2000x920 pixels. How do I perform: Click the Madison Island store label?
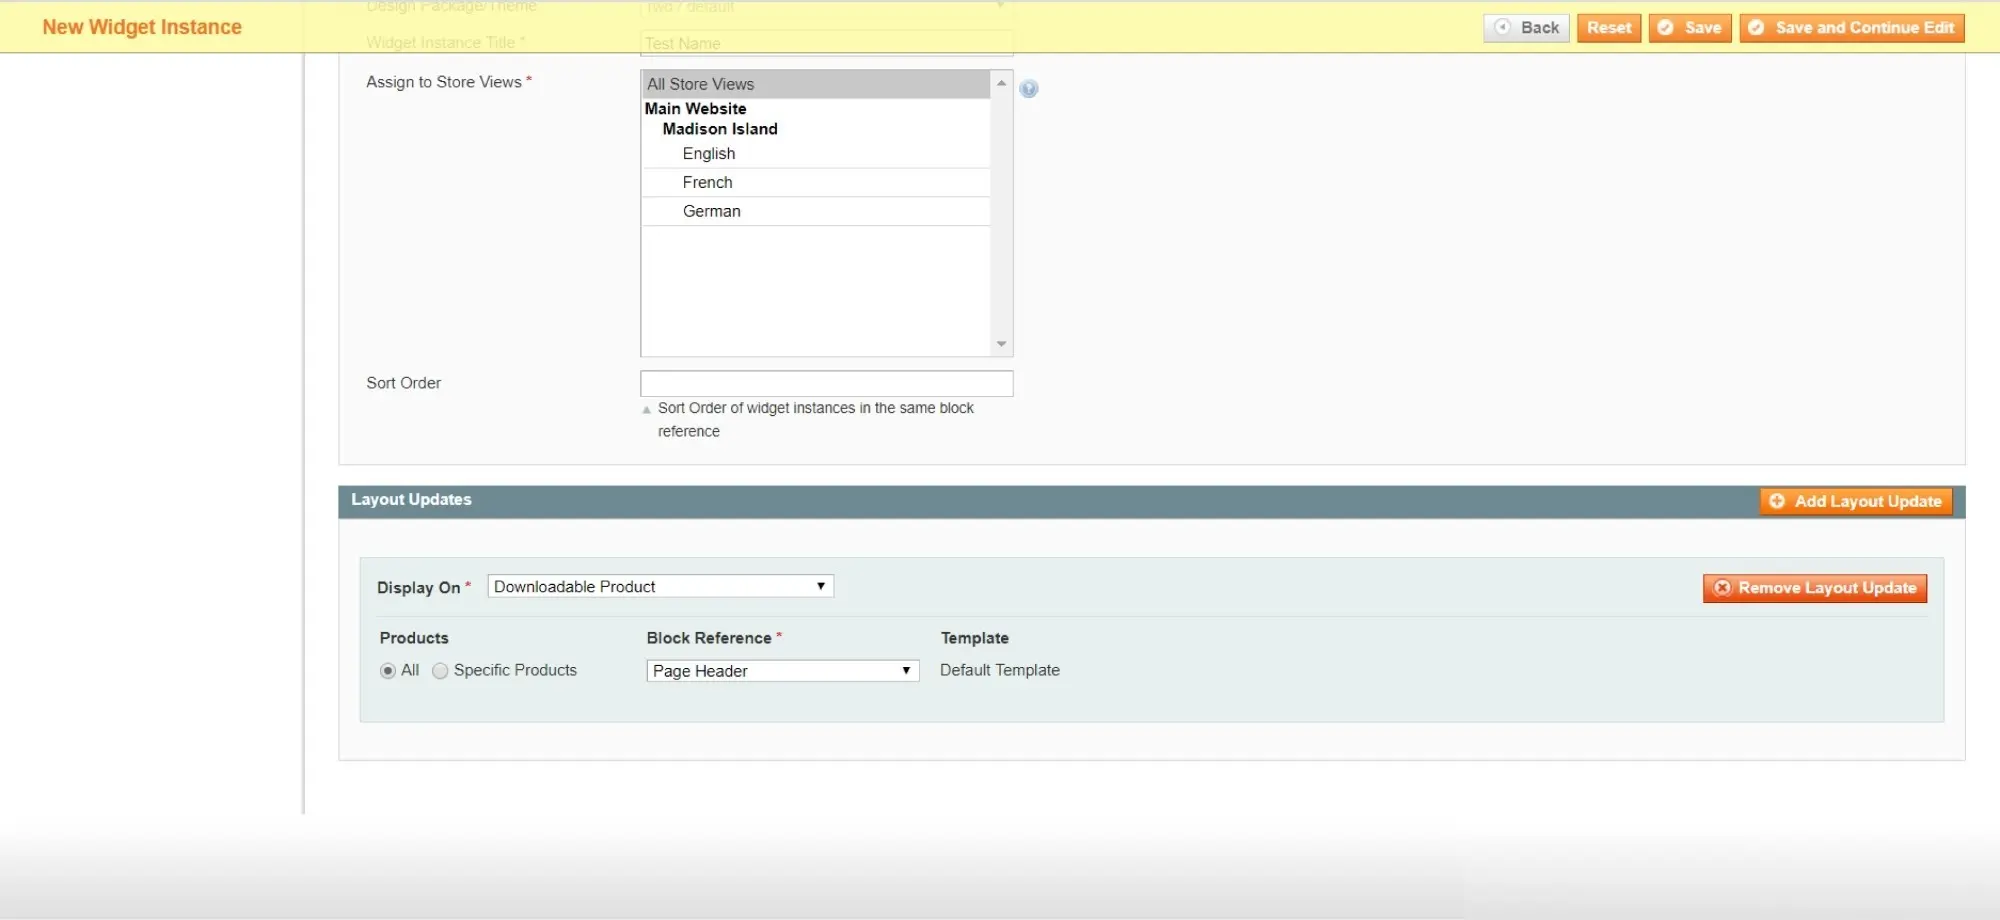click(x=720, y=129)
